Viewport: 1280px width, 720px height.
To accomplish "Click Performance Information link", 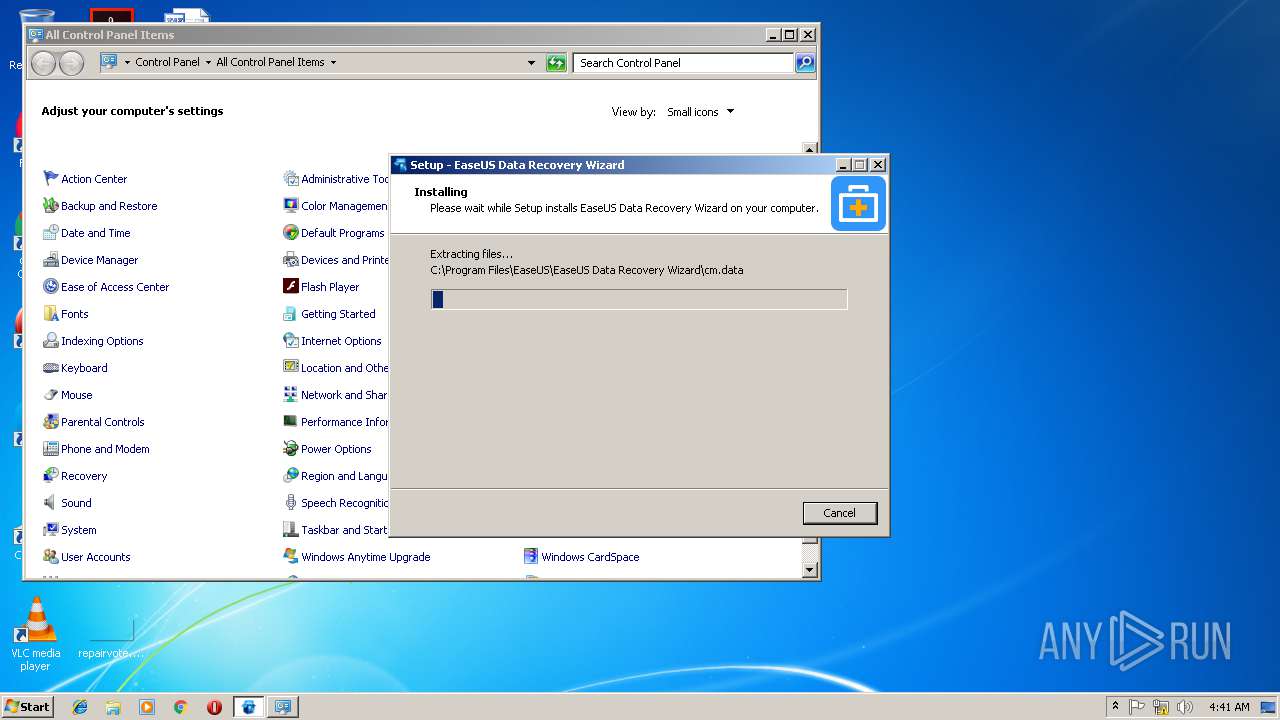I will tap(344, 422).
